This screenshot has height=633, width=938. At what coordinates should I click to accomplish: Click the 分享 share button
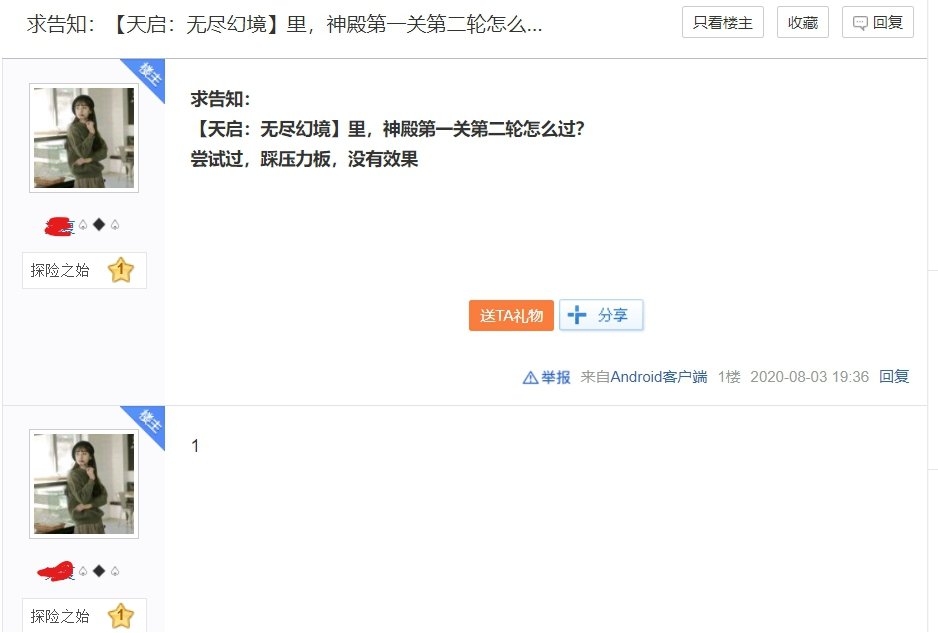(601, 315)
